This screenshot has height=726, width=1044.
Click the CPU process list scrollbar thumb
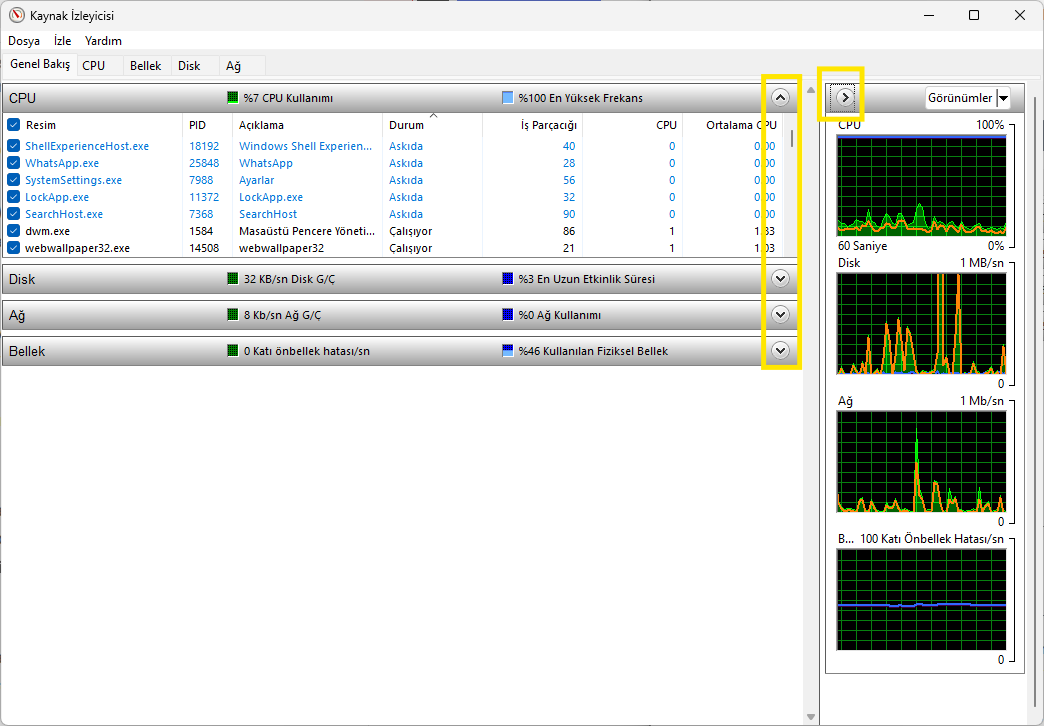(x=792, y=138)
